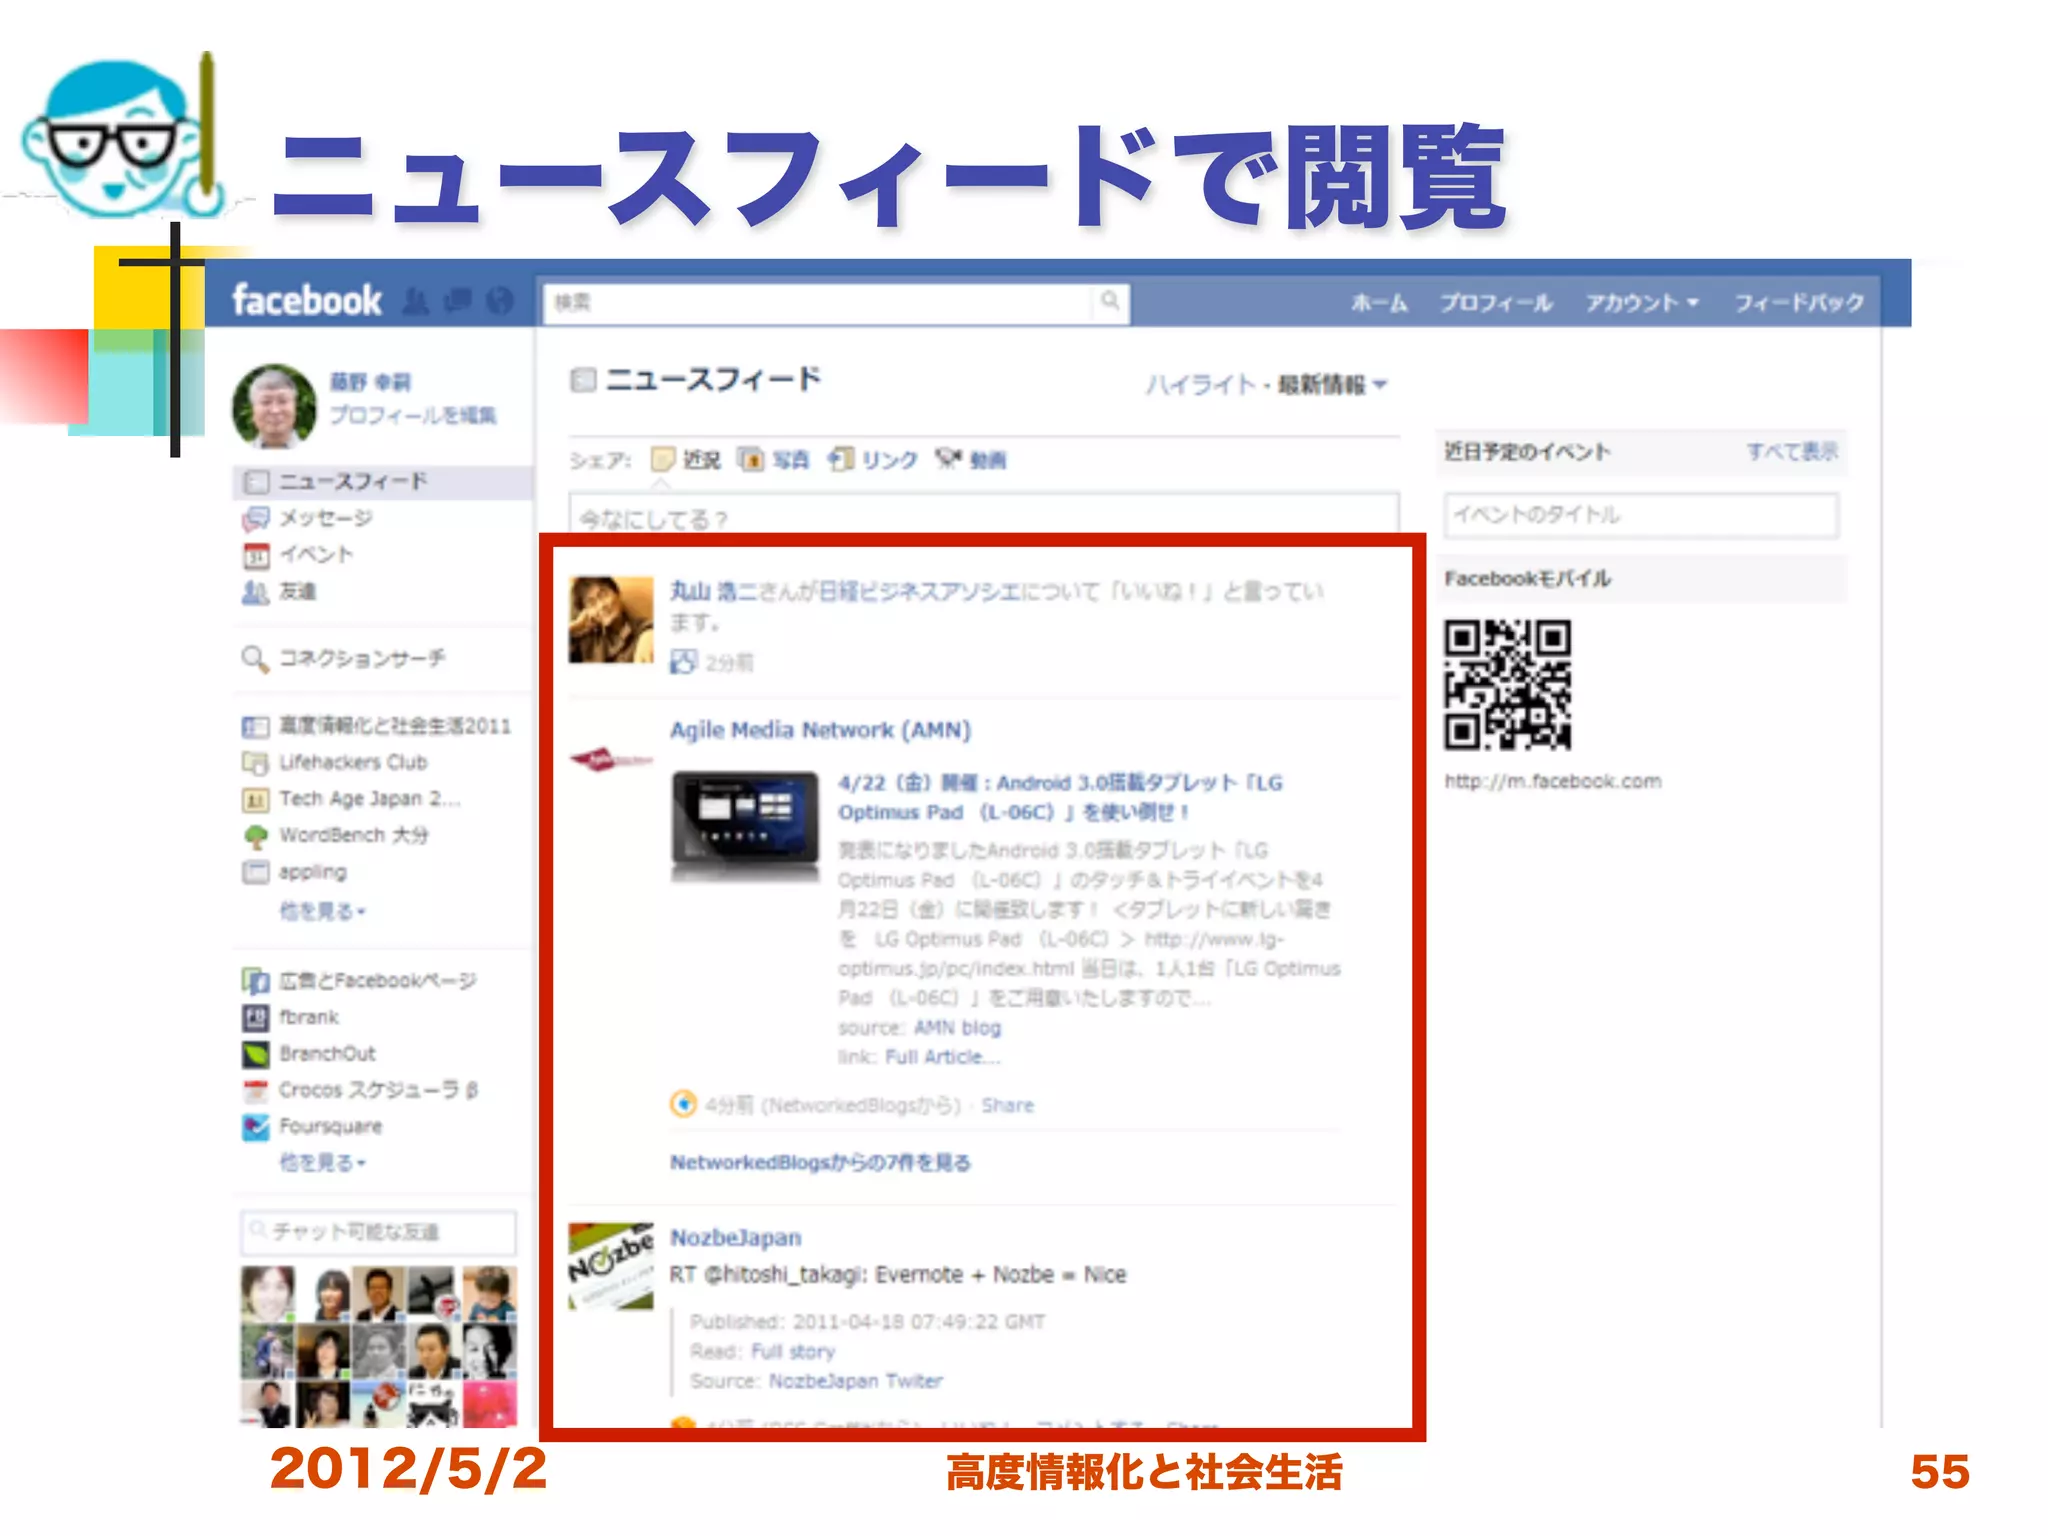
Task: Open 丸山 浩二 profile picture in feed
Action: point(611,619)
